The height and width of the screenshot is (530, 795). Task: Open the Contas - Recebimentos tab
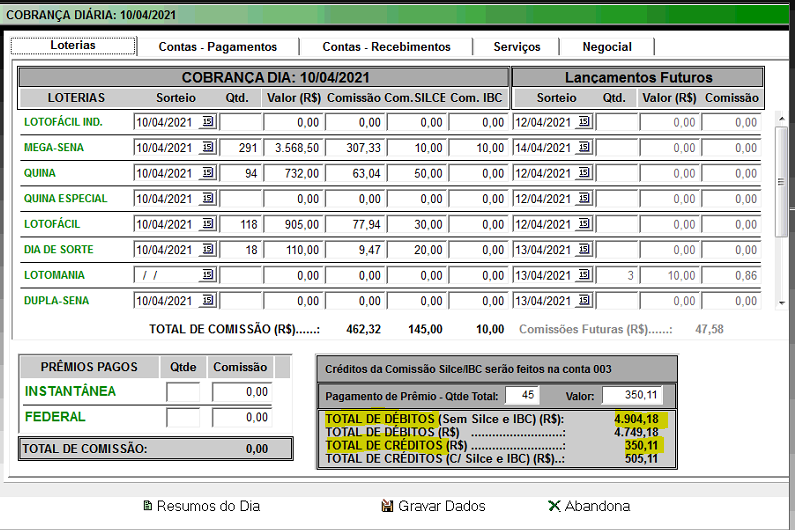coord(386,47)
